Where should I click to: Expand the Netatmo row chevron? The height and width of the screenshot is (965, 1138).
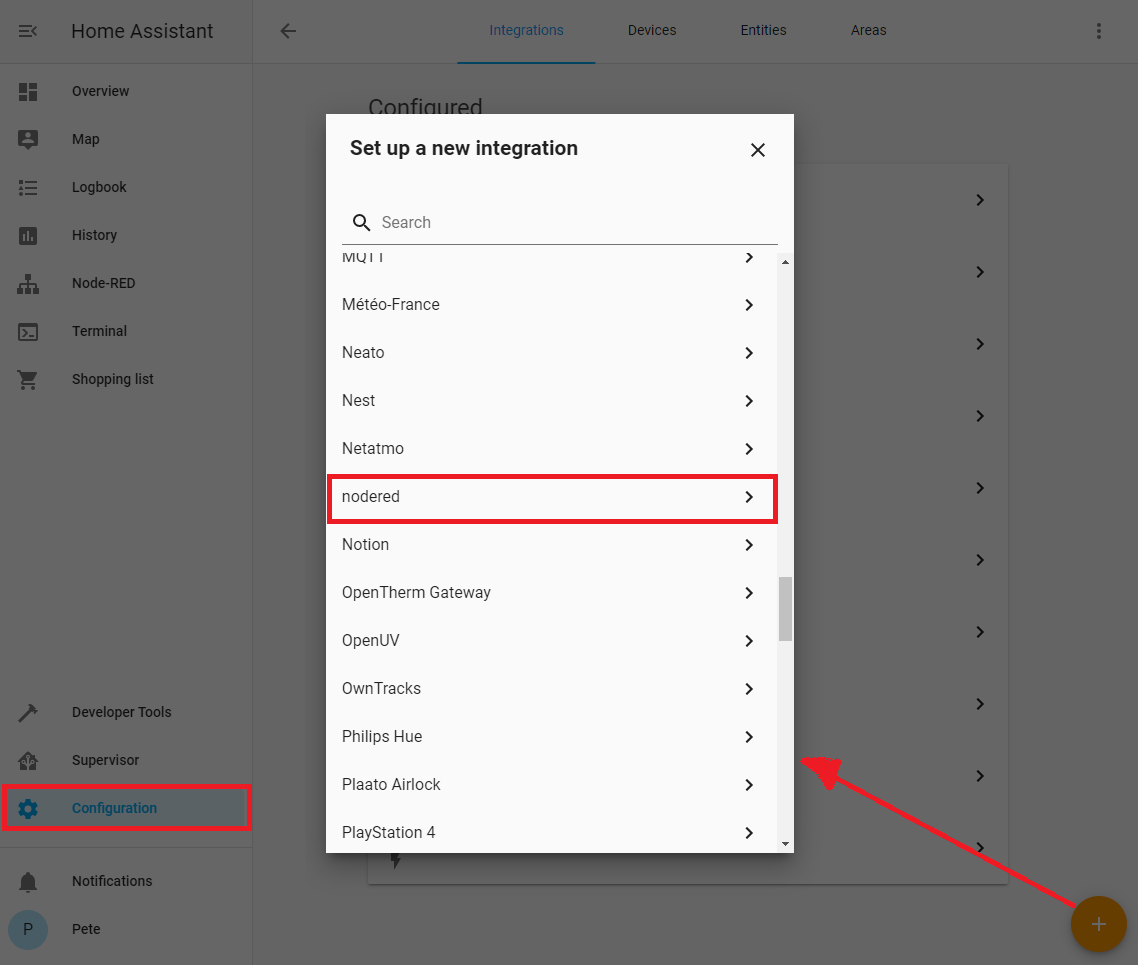tap(749, 449)
